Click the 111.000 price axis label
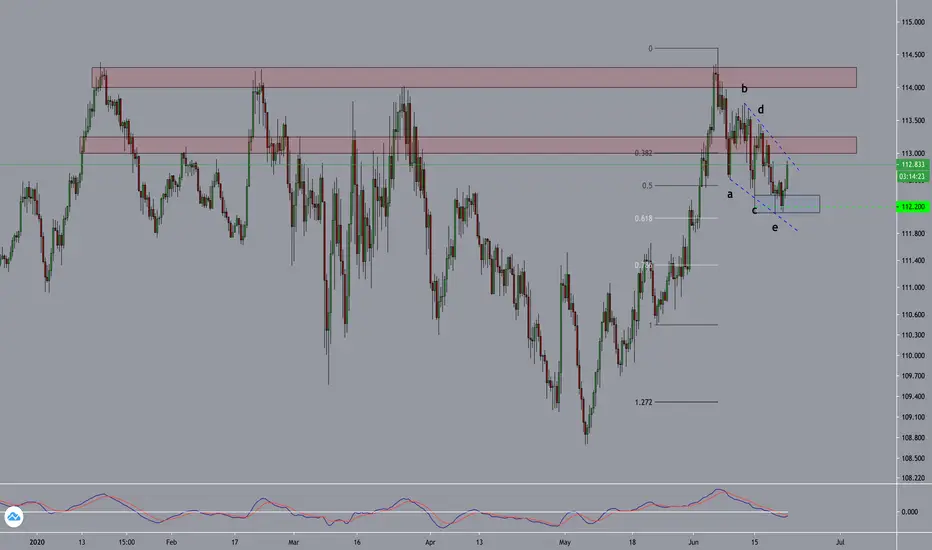The height and width of the screenshot is (550, 932). click(912, 287)
